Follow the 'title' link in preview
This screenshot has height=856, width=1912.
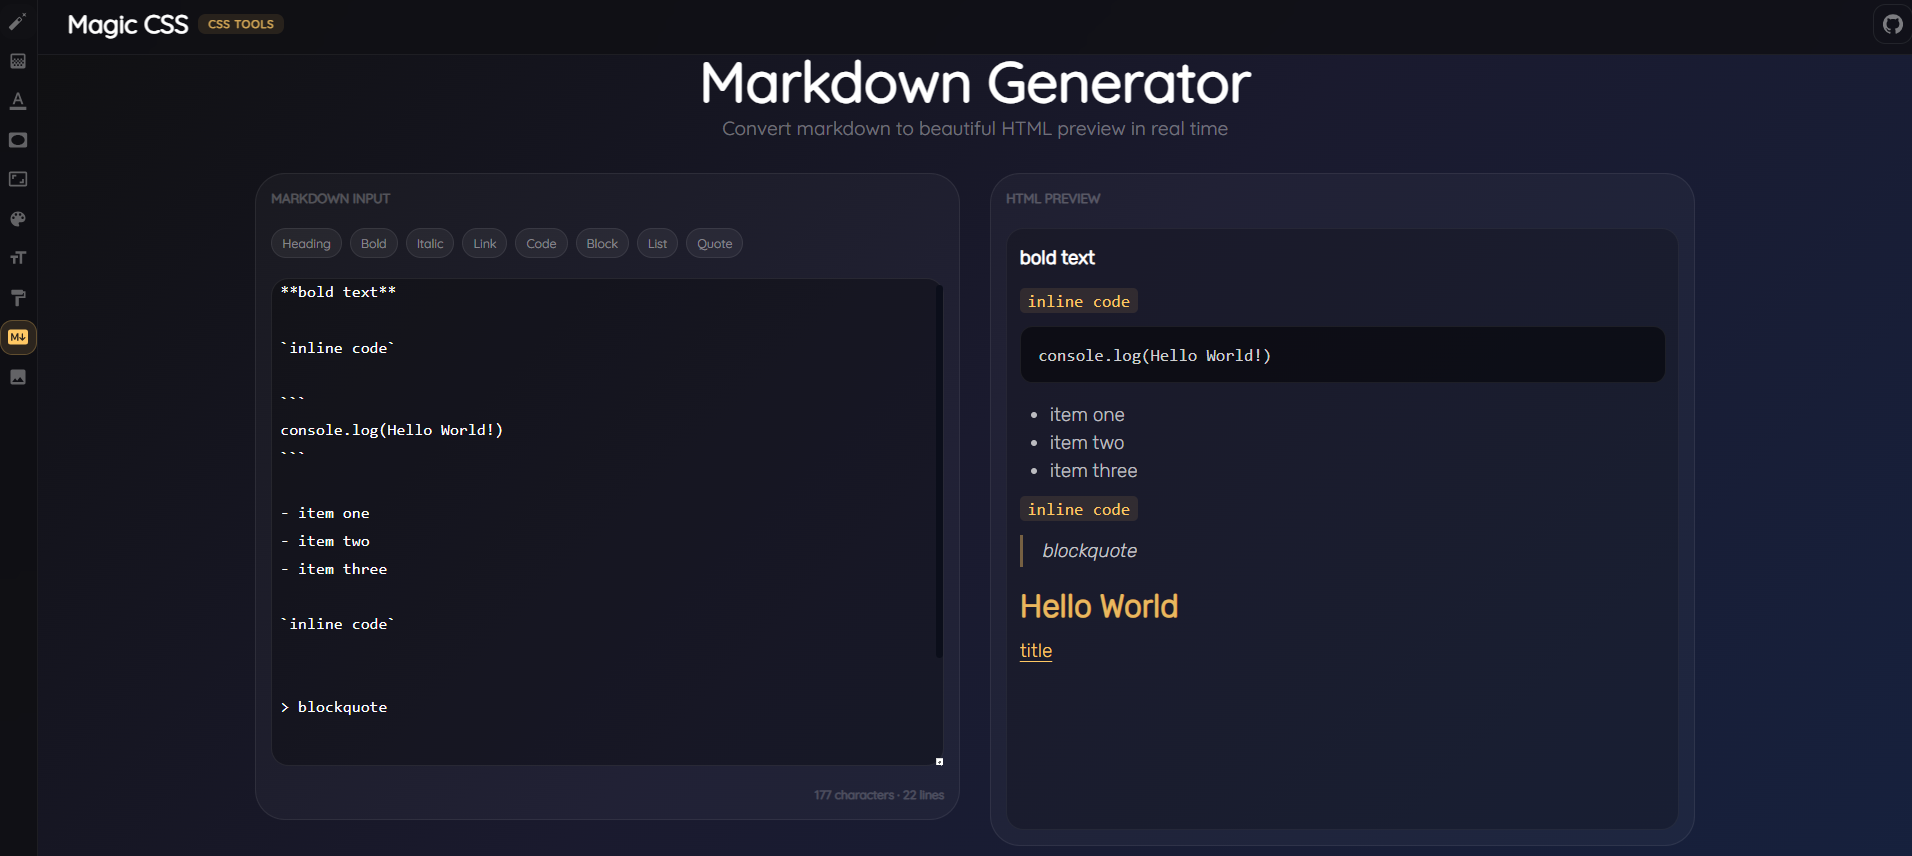click(x=1036, y=651)
